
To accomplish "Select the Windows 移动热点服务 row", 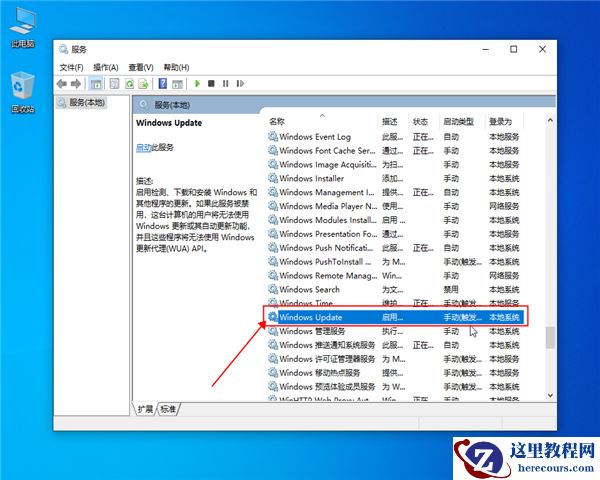I will (x=394, y=373).
